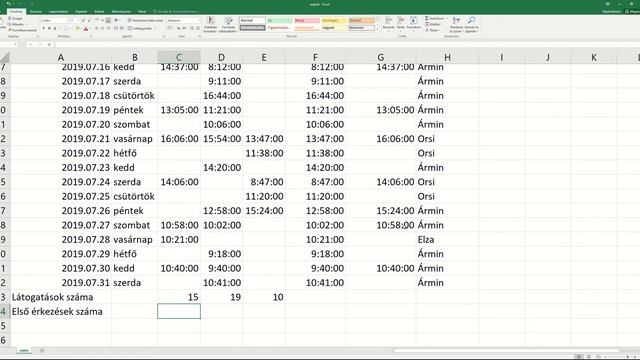Switch to the Beszúrás ribbon tab
The height and width of the screenshot is (360, 640).
tap(36, 11)
